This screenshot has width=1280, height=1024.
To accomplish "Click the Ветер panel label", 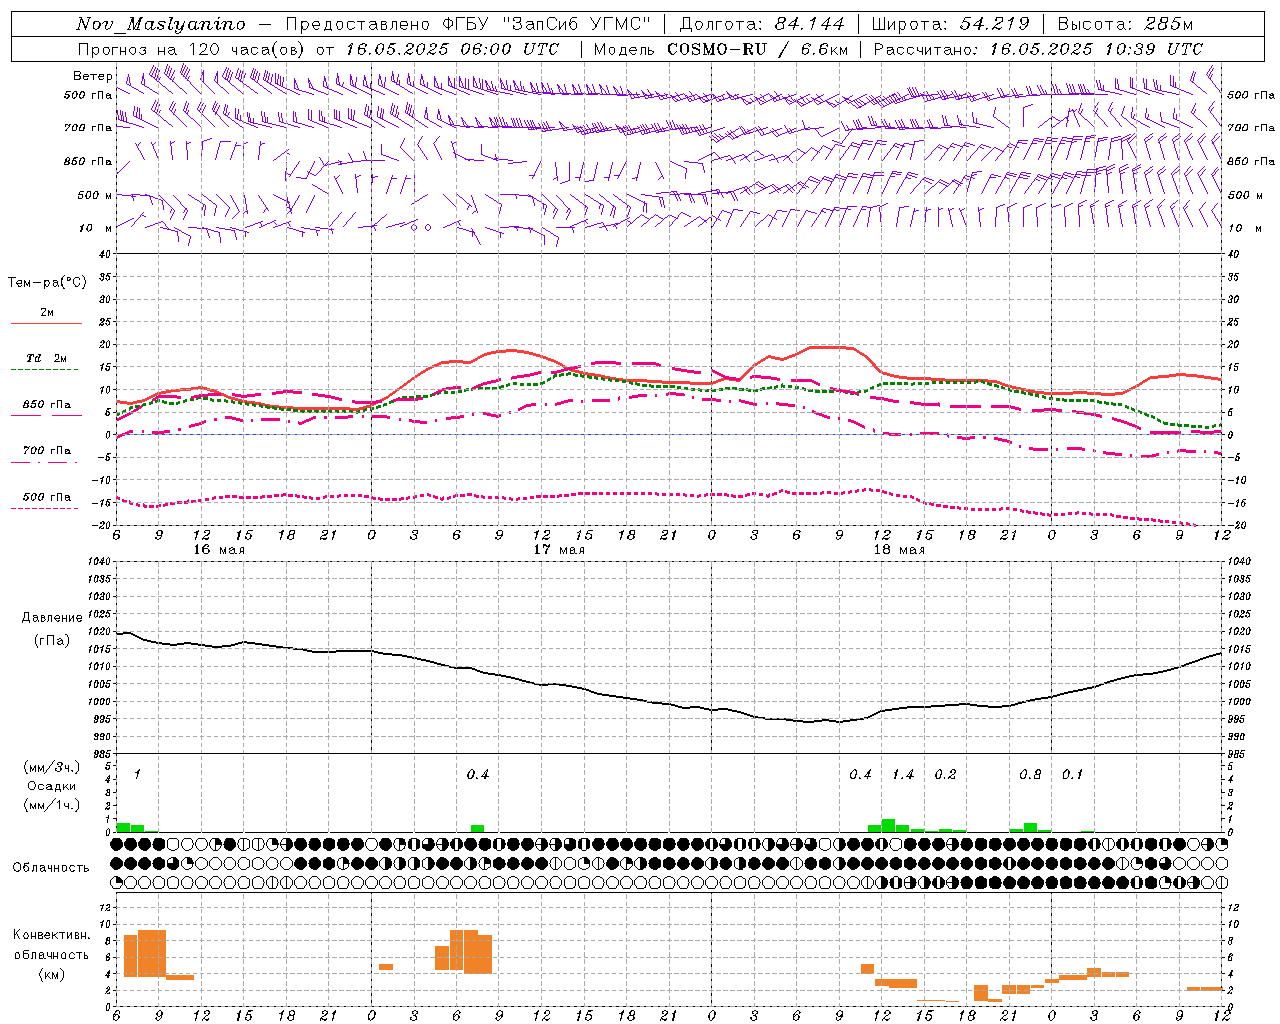I will [x=92, y=76].
